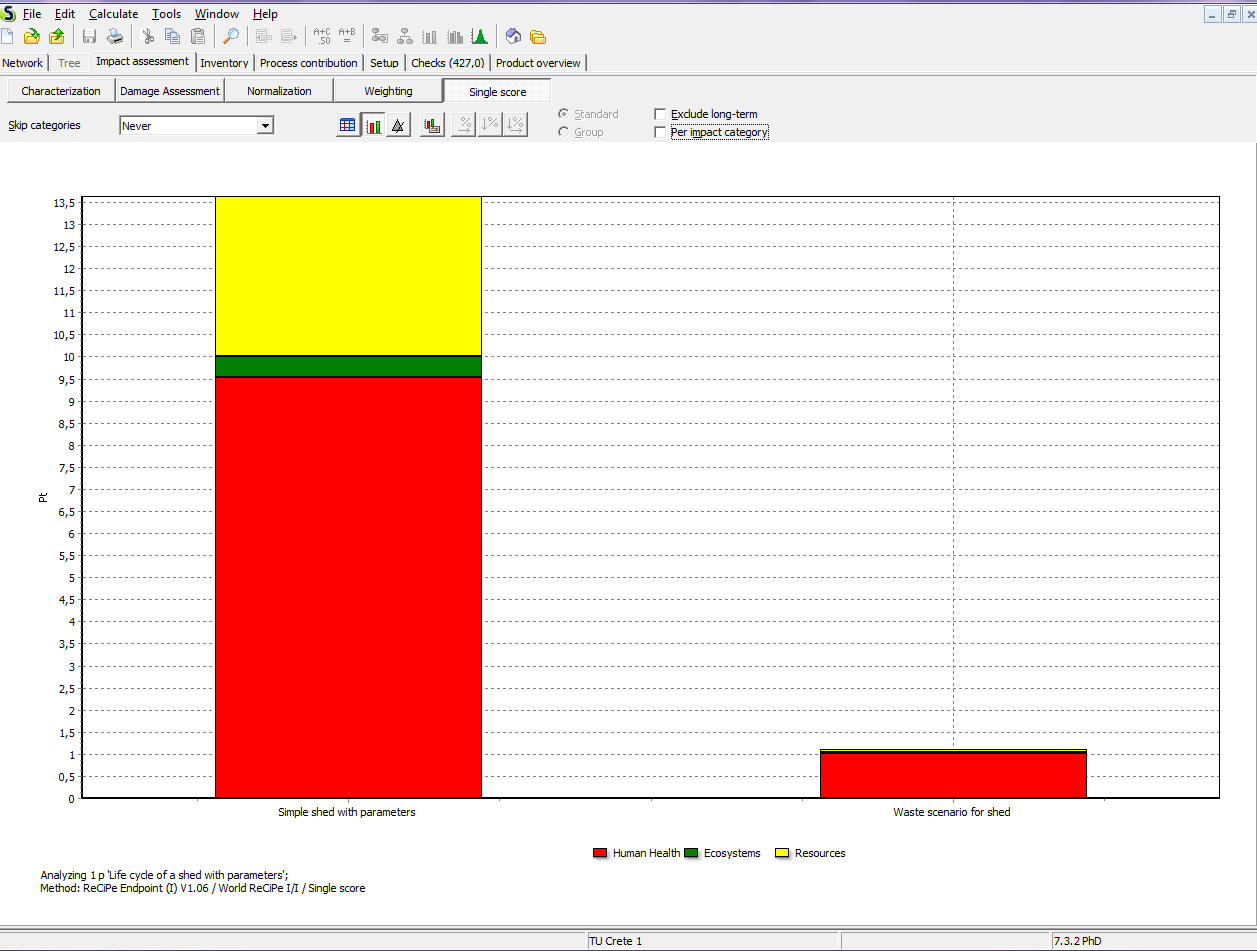Click the yellow Resources segment of shed bar

tap(348, 276)
